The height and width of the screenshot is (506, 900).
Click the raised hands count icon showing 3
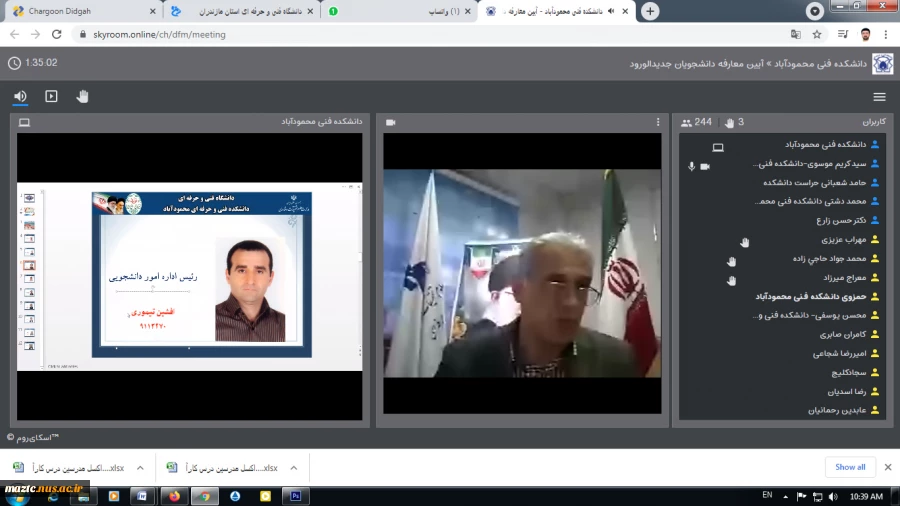point(730,122)
